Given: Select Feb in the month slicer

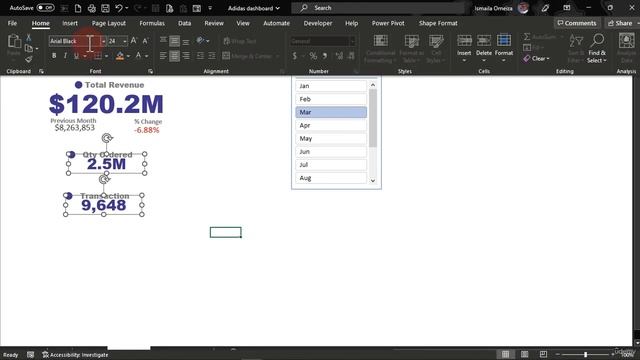Looking at the screenshot, I should coord(331,99).
